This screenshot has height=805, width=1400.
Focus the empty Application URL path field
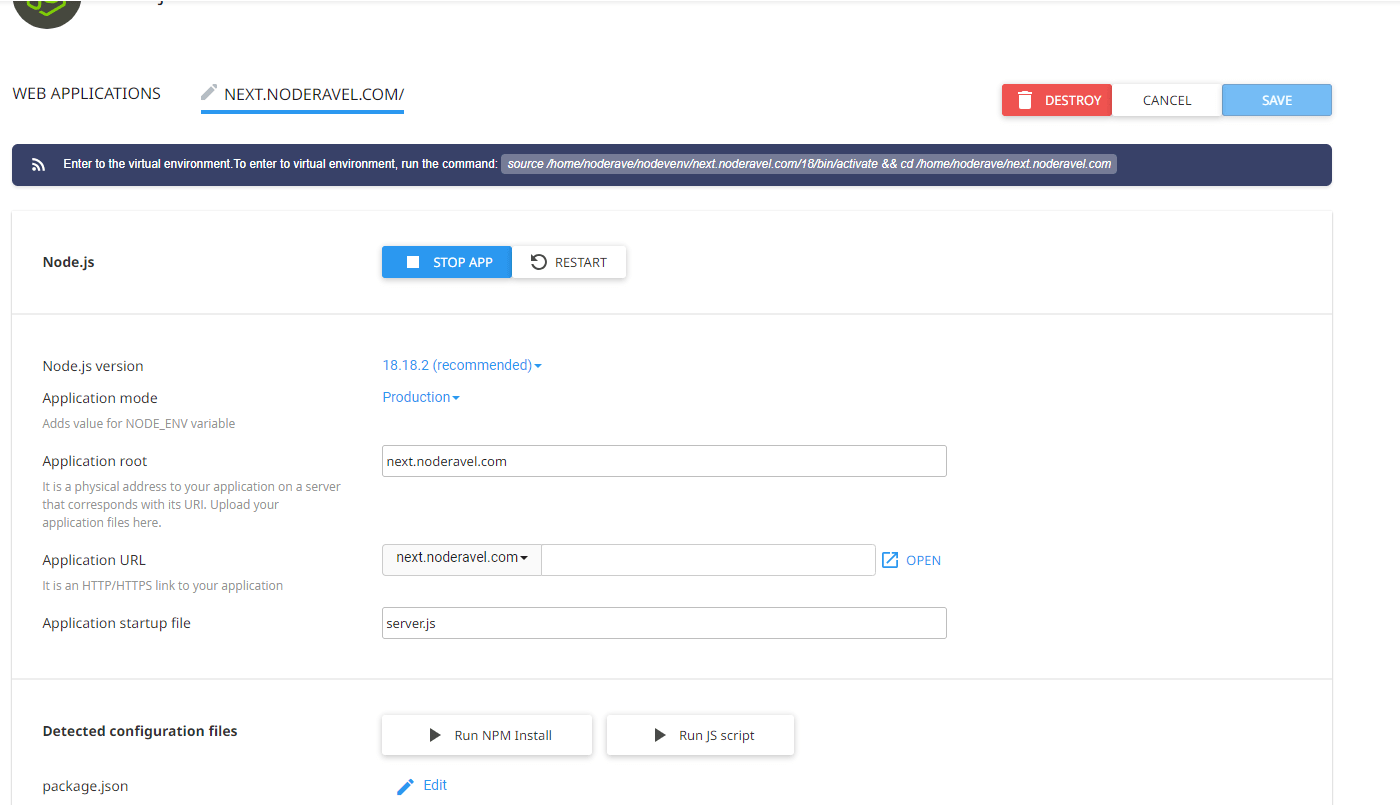point(708,560)
